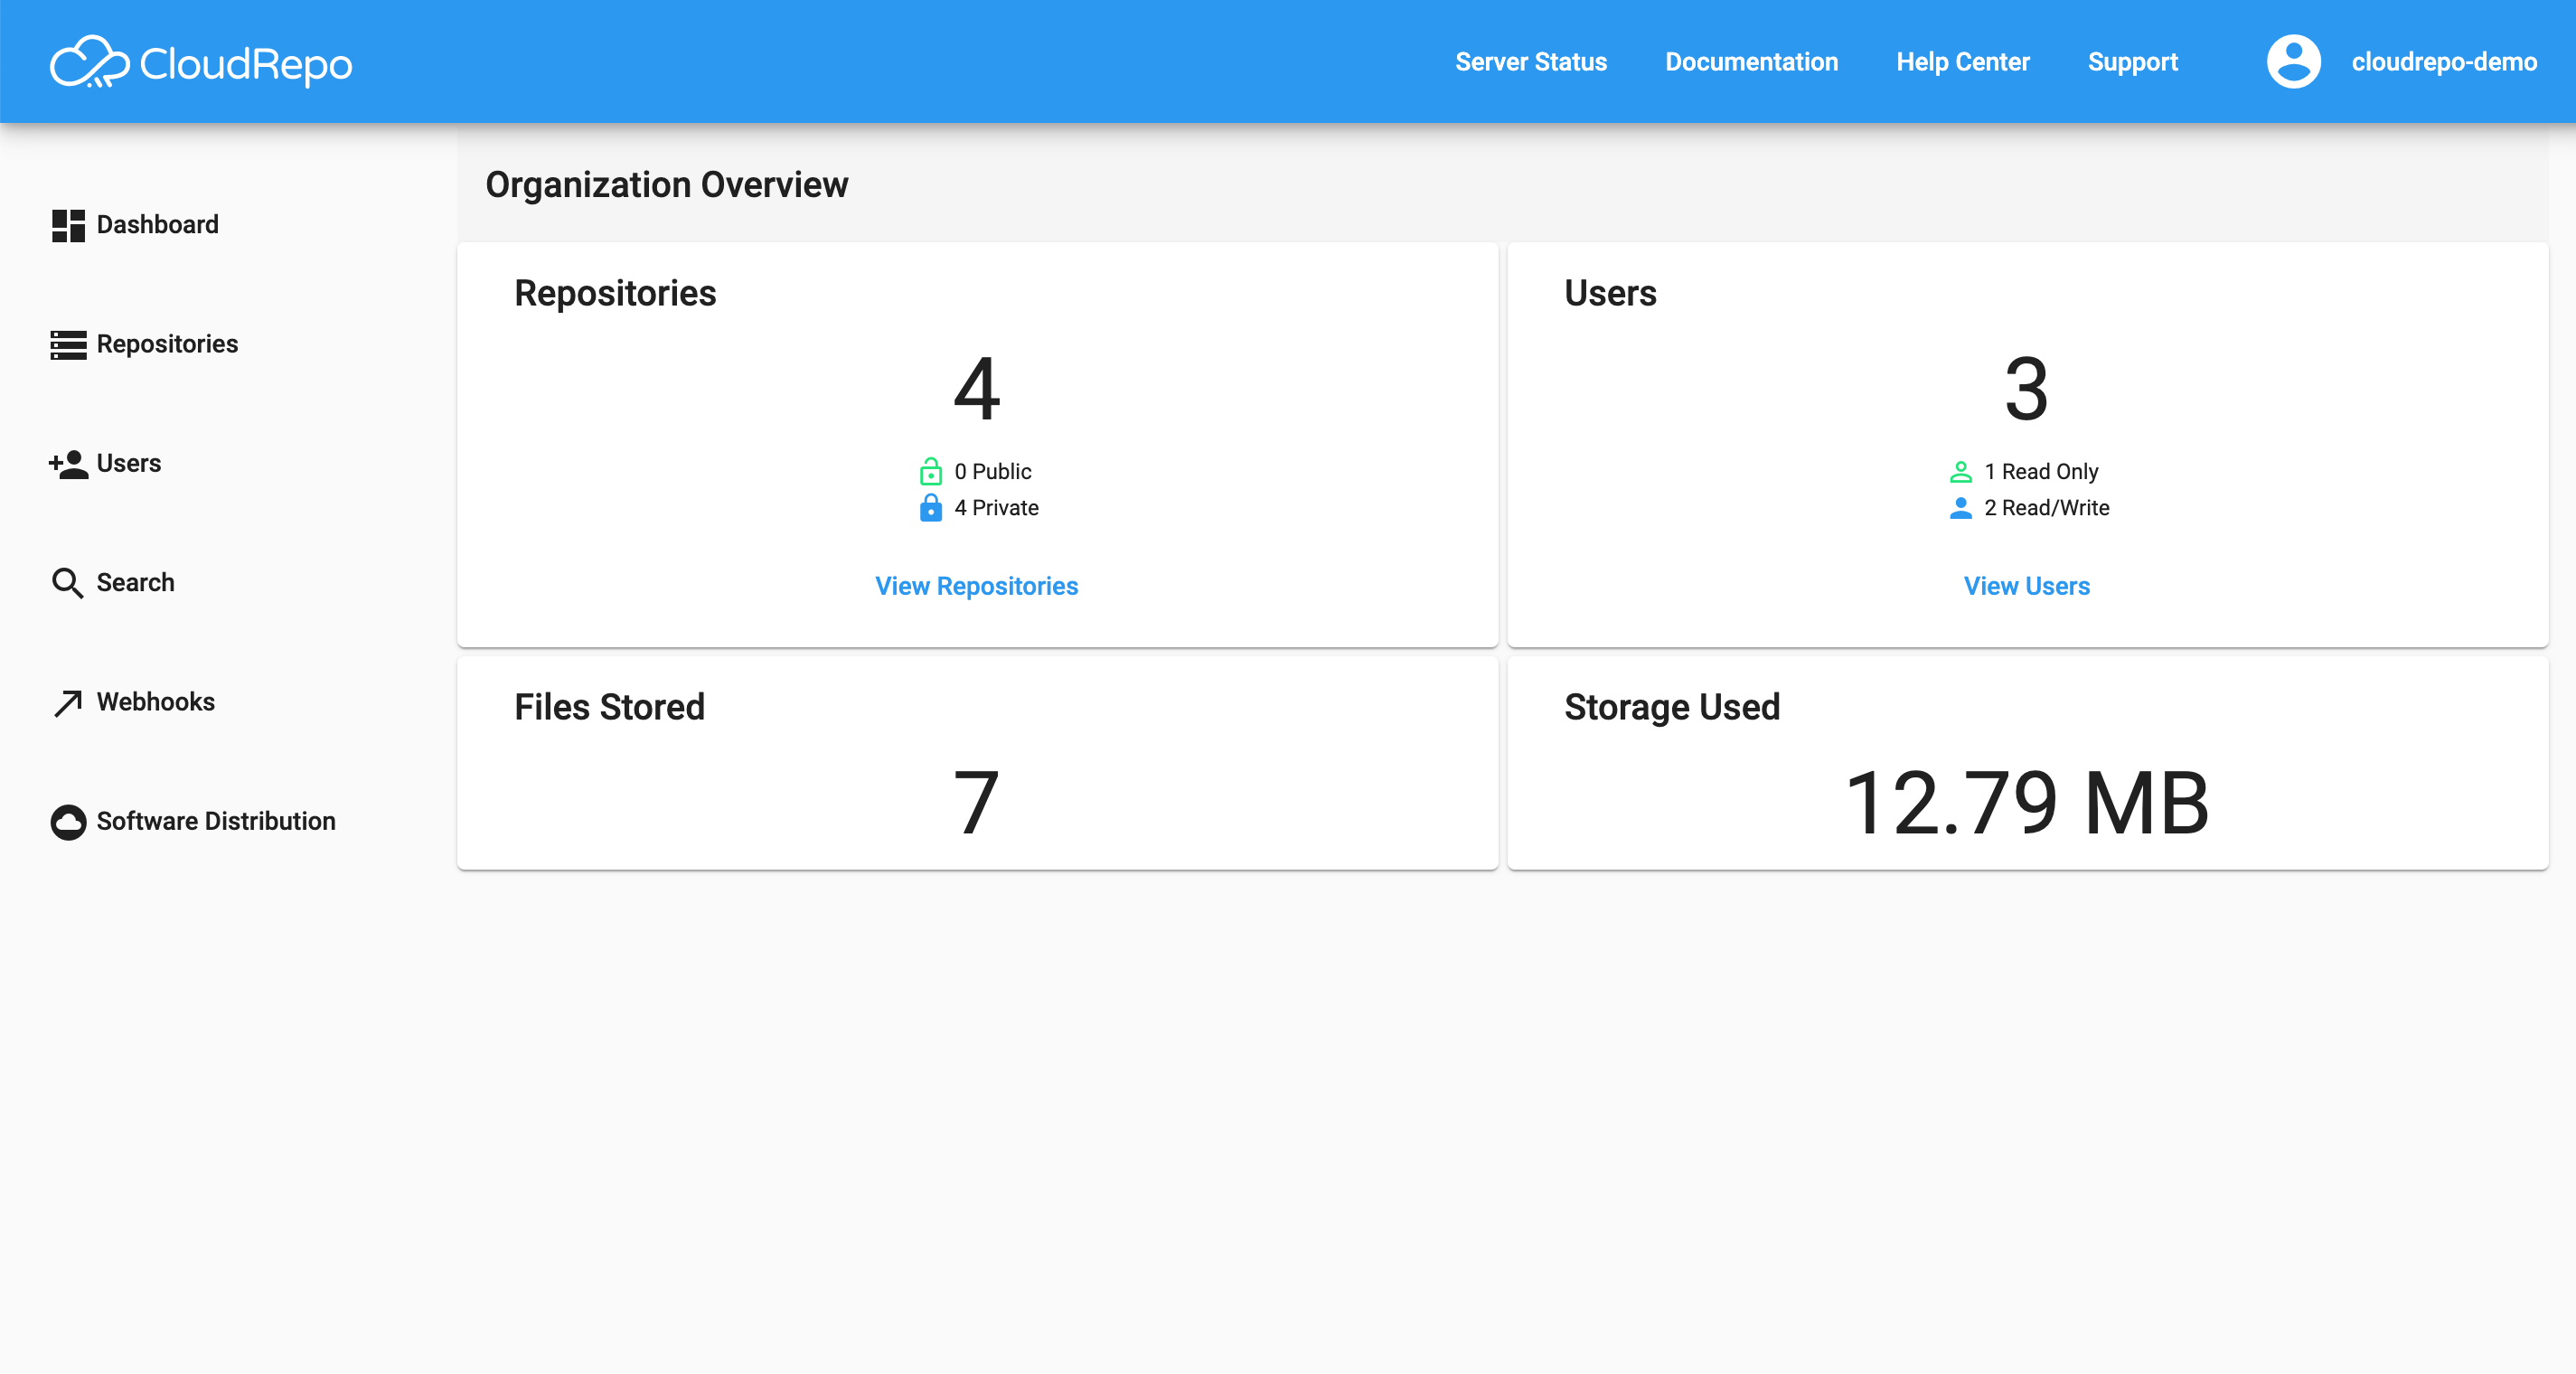Click the Repositories storage icon in sidebar
This screenshot has height=1374, width=2576.
[x=68, y=344]
